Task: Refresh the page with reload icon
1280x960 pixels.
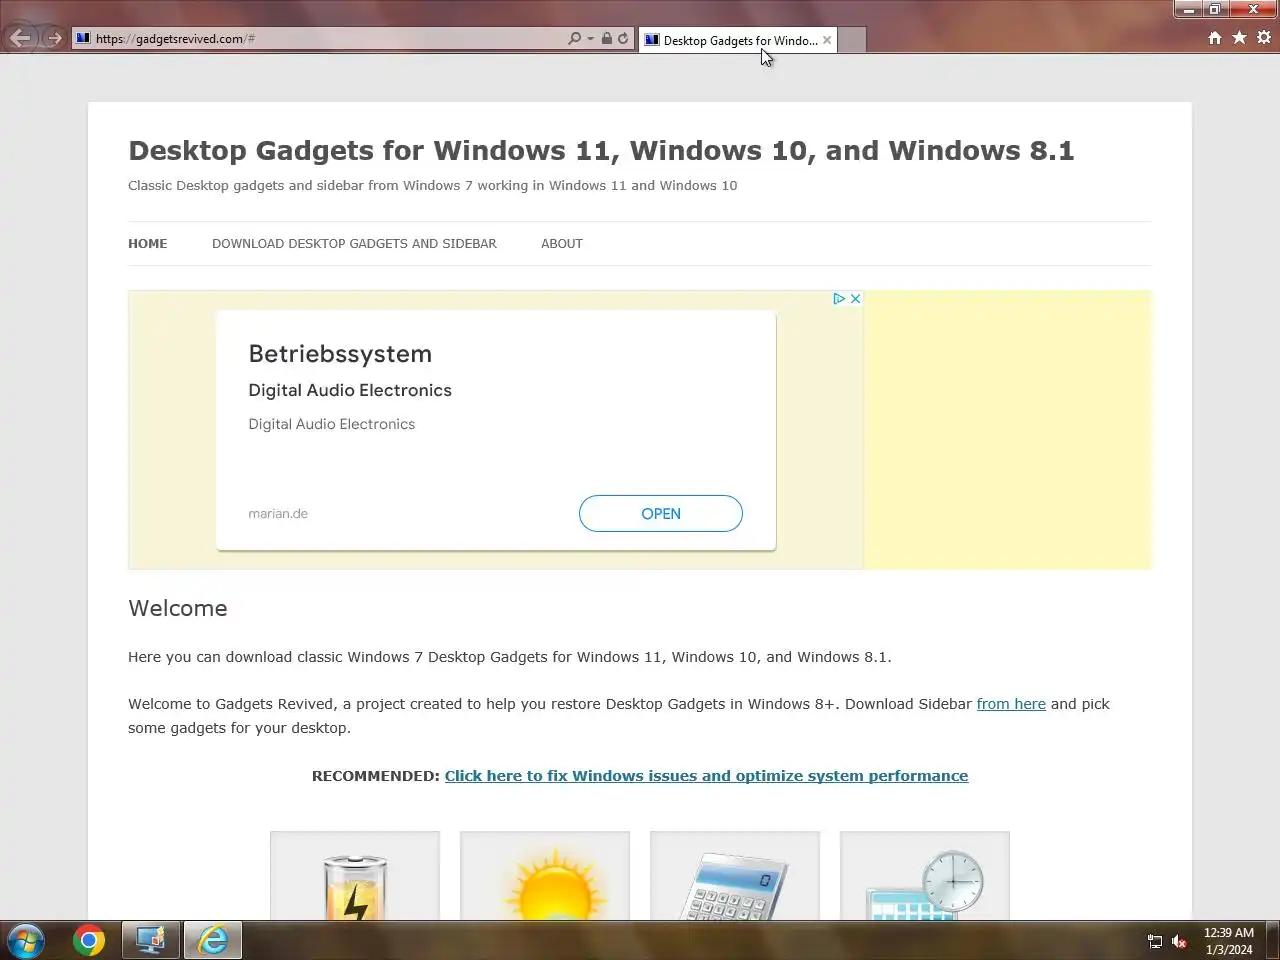Action: [623, 38]
